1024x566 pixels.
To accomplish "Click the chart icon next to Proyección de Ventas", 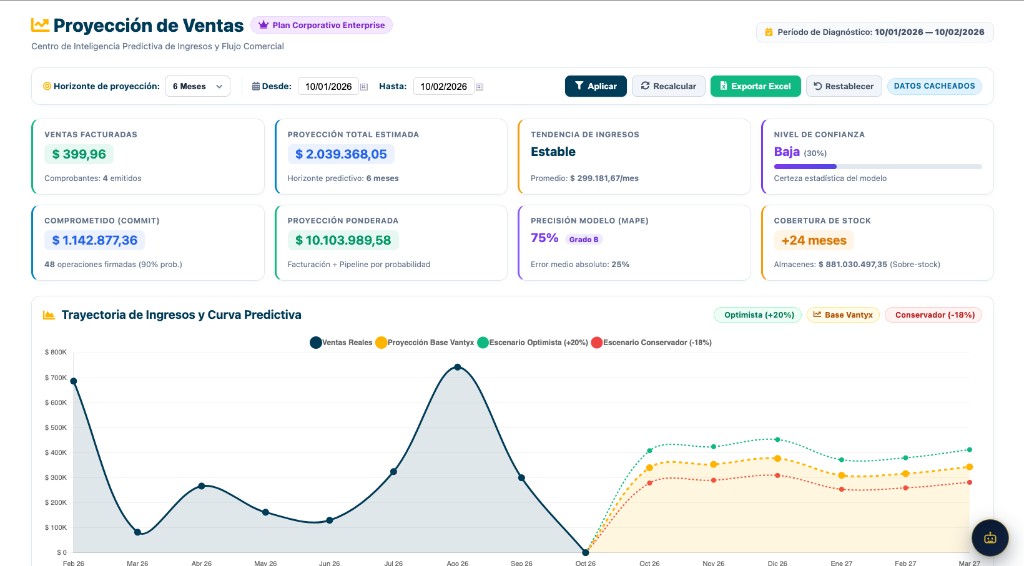I will (x=40, y=25).
